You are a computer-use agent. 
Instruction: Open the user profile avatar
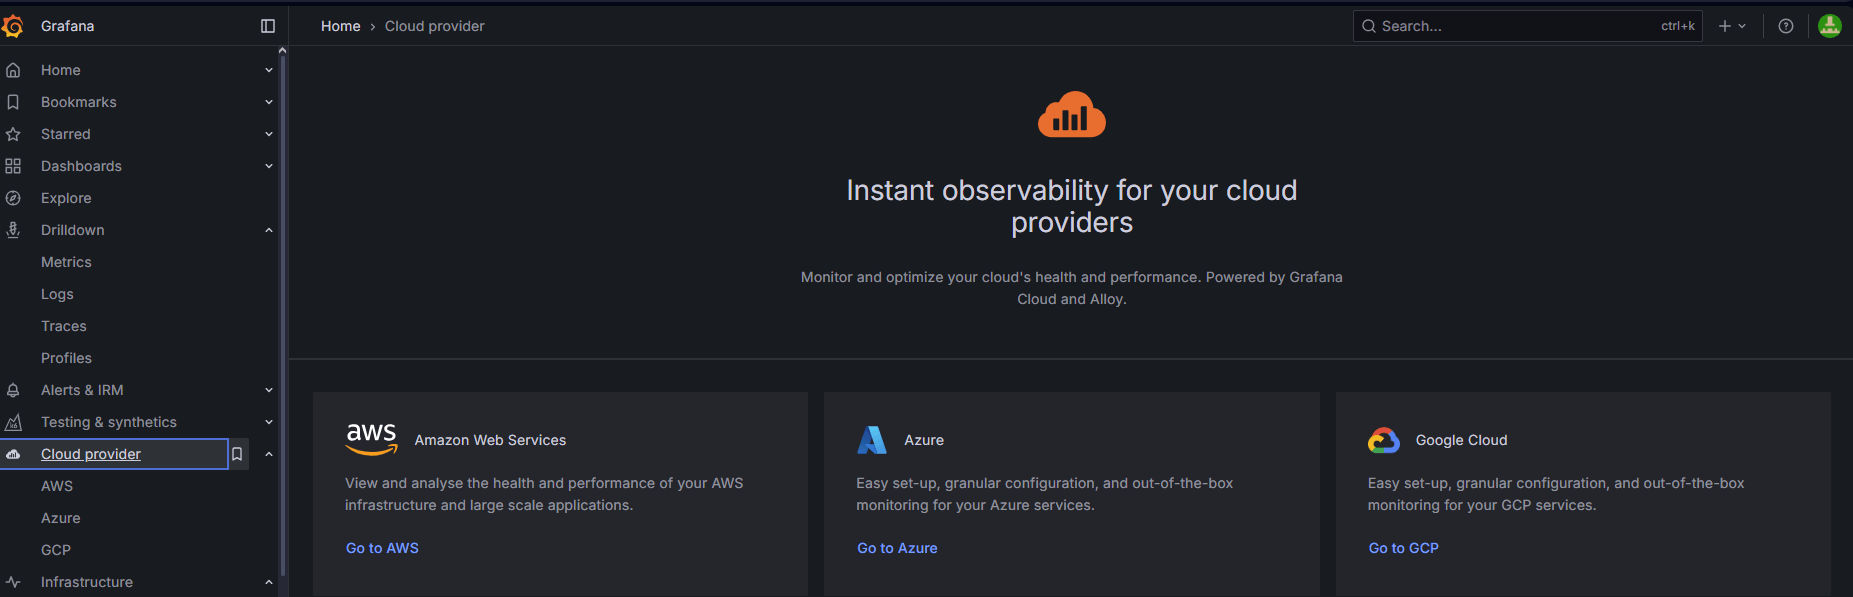(1830, 26)
